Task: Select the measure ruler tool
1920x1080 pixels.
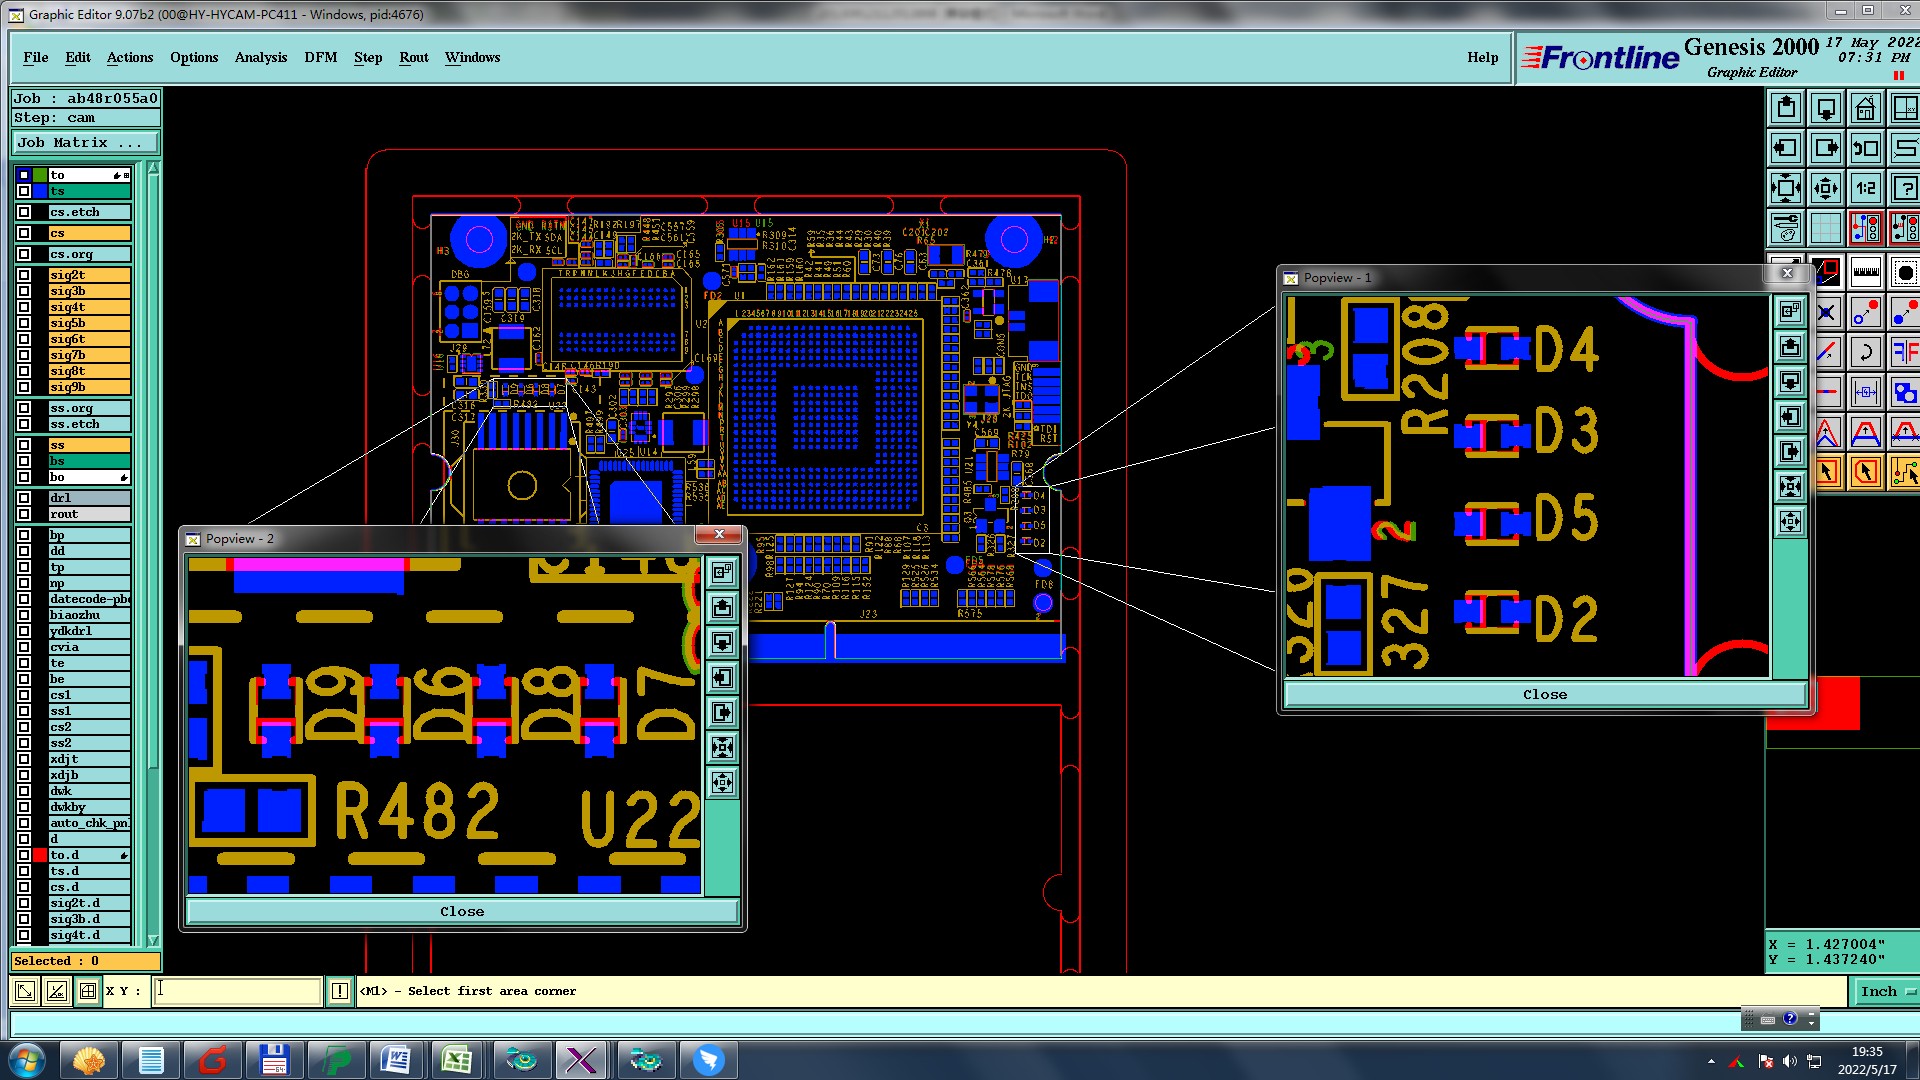Action: point(1865,272)
